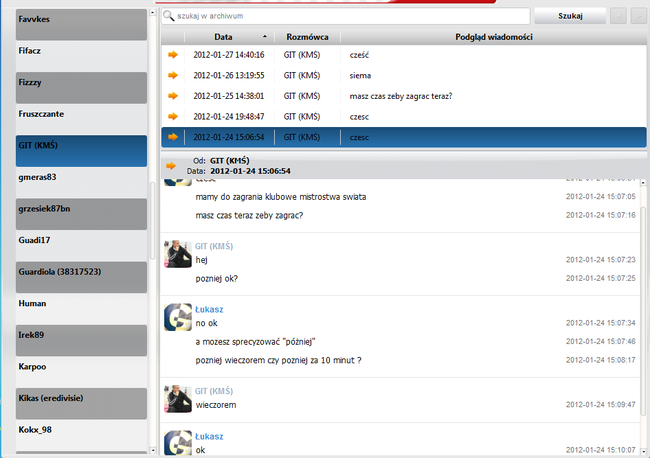Click the orange arrow next to 'Od: GIT (KMŚ)'

[171, 165]
